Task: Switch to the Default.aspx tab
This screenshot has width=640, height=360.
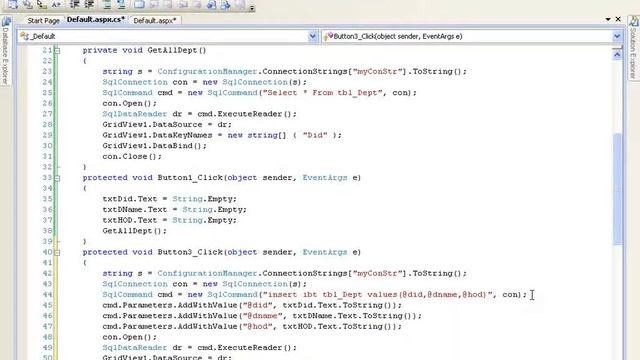Action: pyautogui.click(x=155, y=20)
